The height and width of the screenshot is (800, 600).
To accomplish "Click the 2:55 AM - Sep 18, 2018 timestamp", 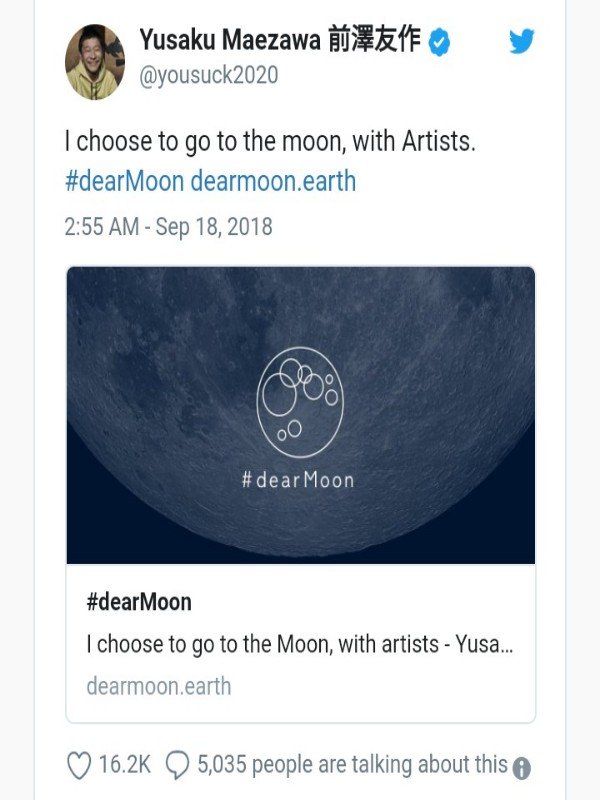I will [x=168, y=227].
